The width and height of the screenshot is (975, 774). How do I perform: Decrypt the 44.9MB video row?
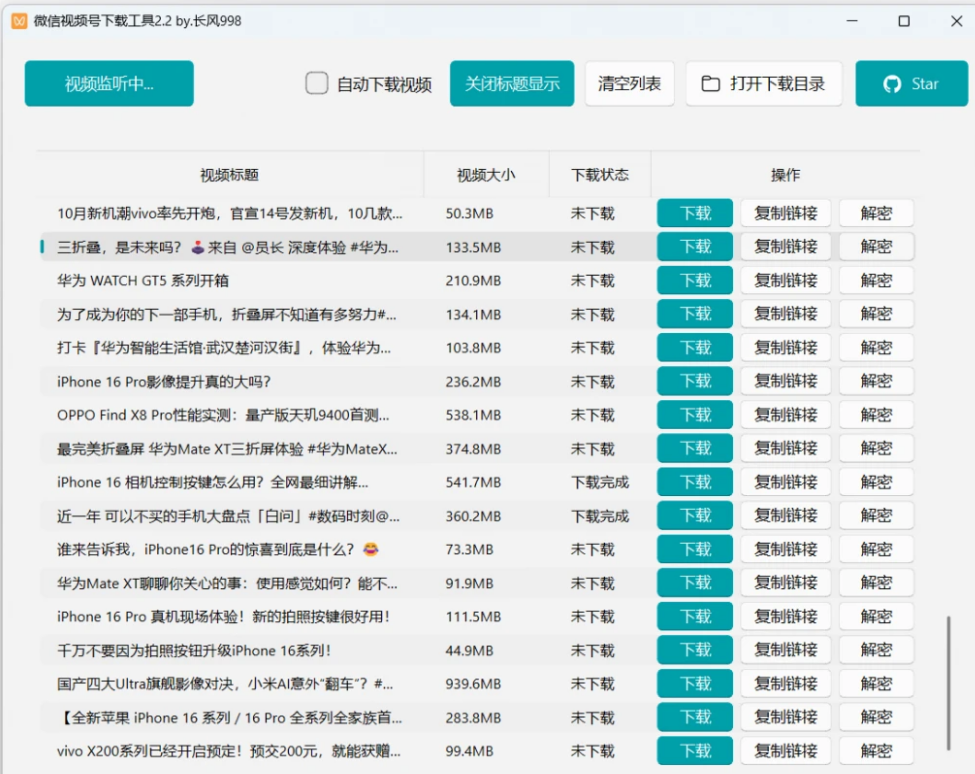[x=876, y=650]
